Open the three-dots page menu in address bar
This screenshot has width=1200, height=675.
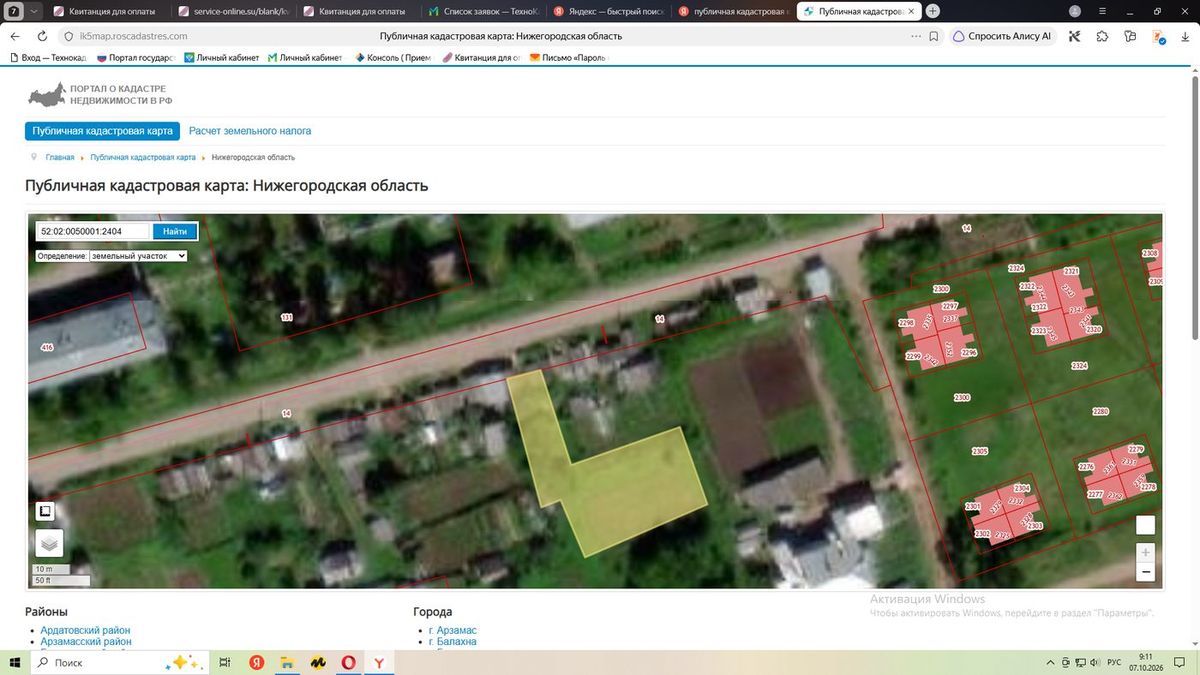point(916,36)
